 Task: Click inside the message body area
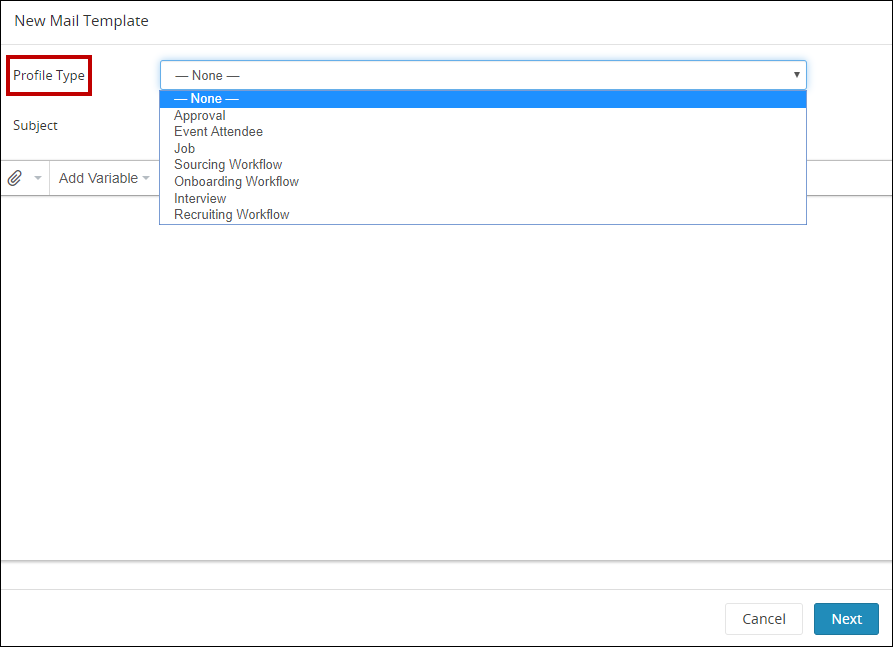(x=446, y=378)
